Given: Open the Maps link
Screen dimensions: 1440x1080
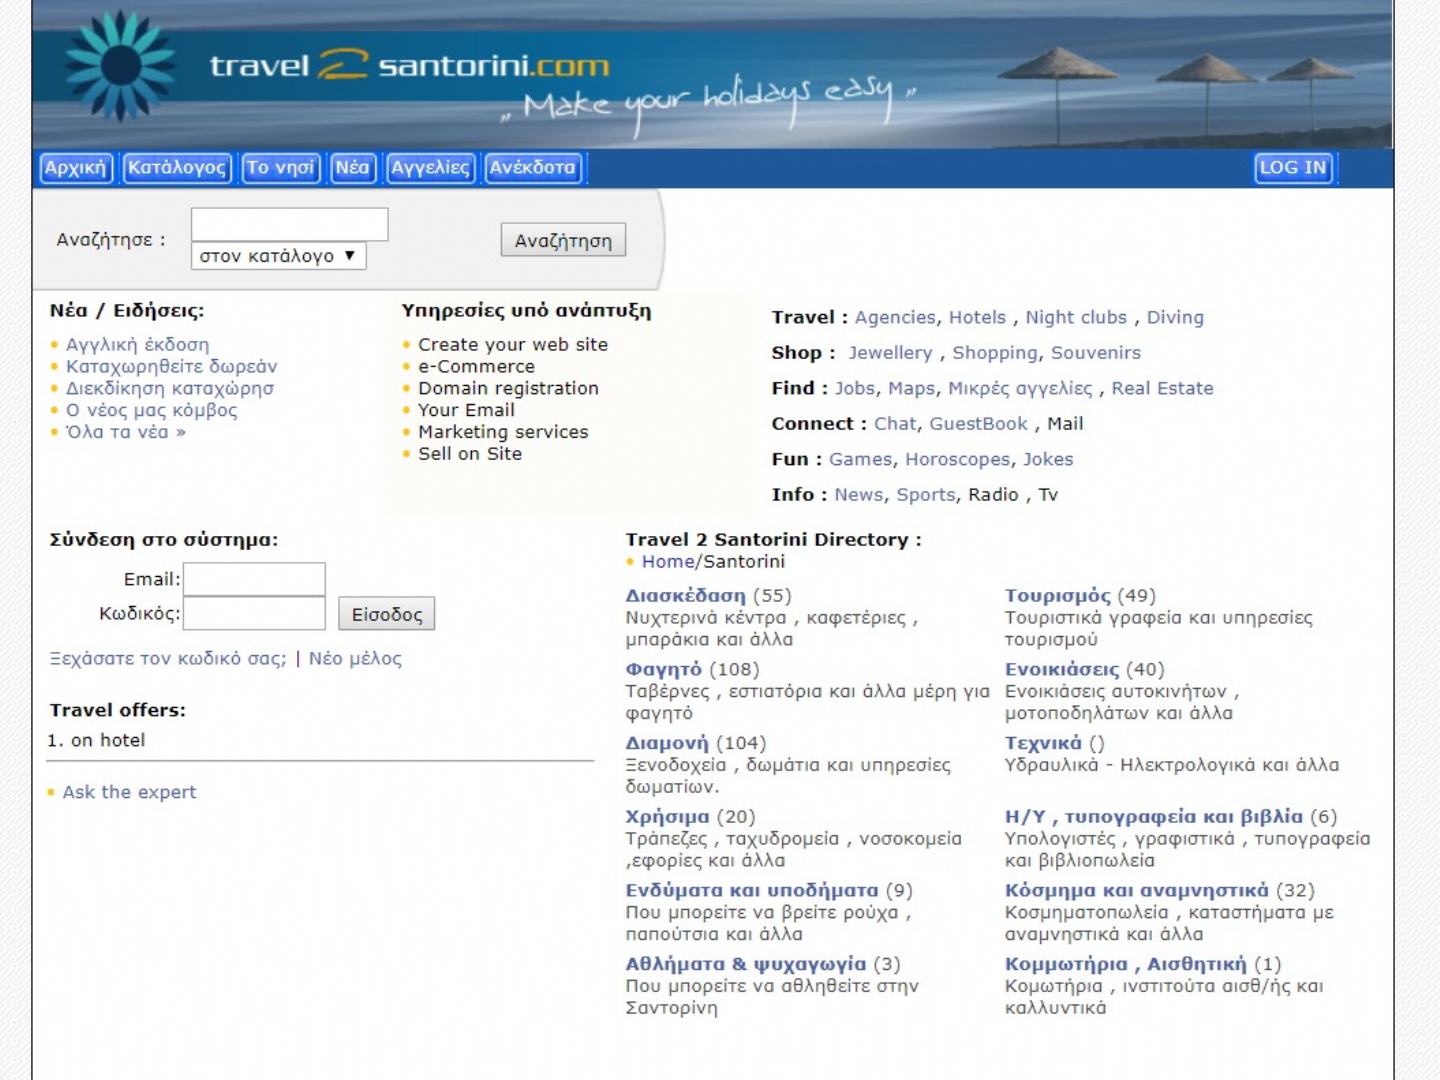Looking at the screenshot, I should click(x=911, y=389).
